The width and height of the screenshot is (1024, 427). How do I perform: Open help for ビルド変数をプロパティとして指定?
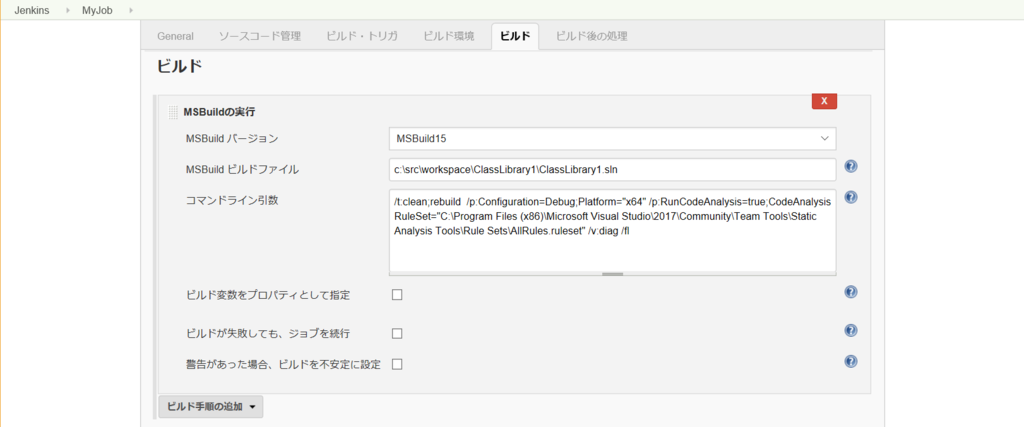tap(850, 292)
